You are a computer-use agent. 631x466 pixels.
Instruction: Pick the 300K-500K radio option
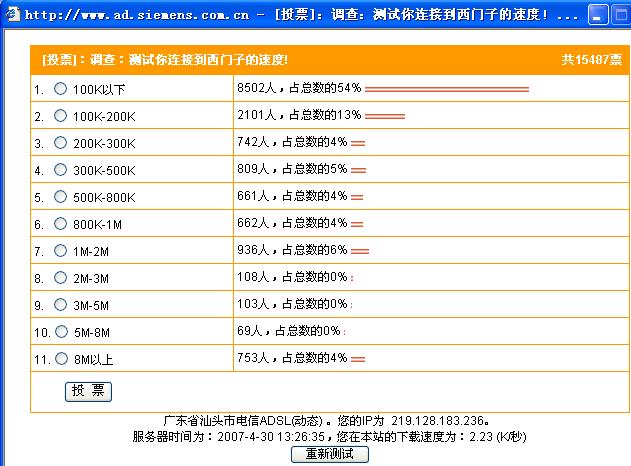(x=60, y=169)
